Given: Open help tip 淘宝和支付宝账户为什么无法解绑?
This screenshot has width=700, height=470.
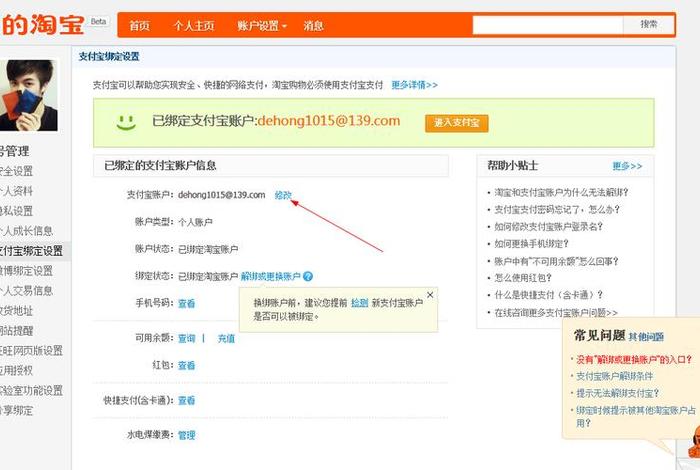Looking at the screenshot, I should coord(561,192).
